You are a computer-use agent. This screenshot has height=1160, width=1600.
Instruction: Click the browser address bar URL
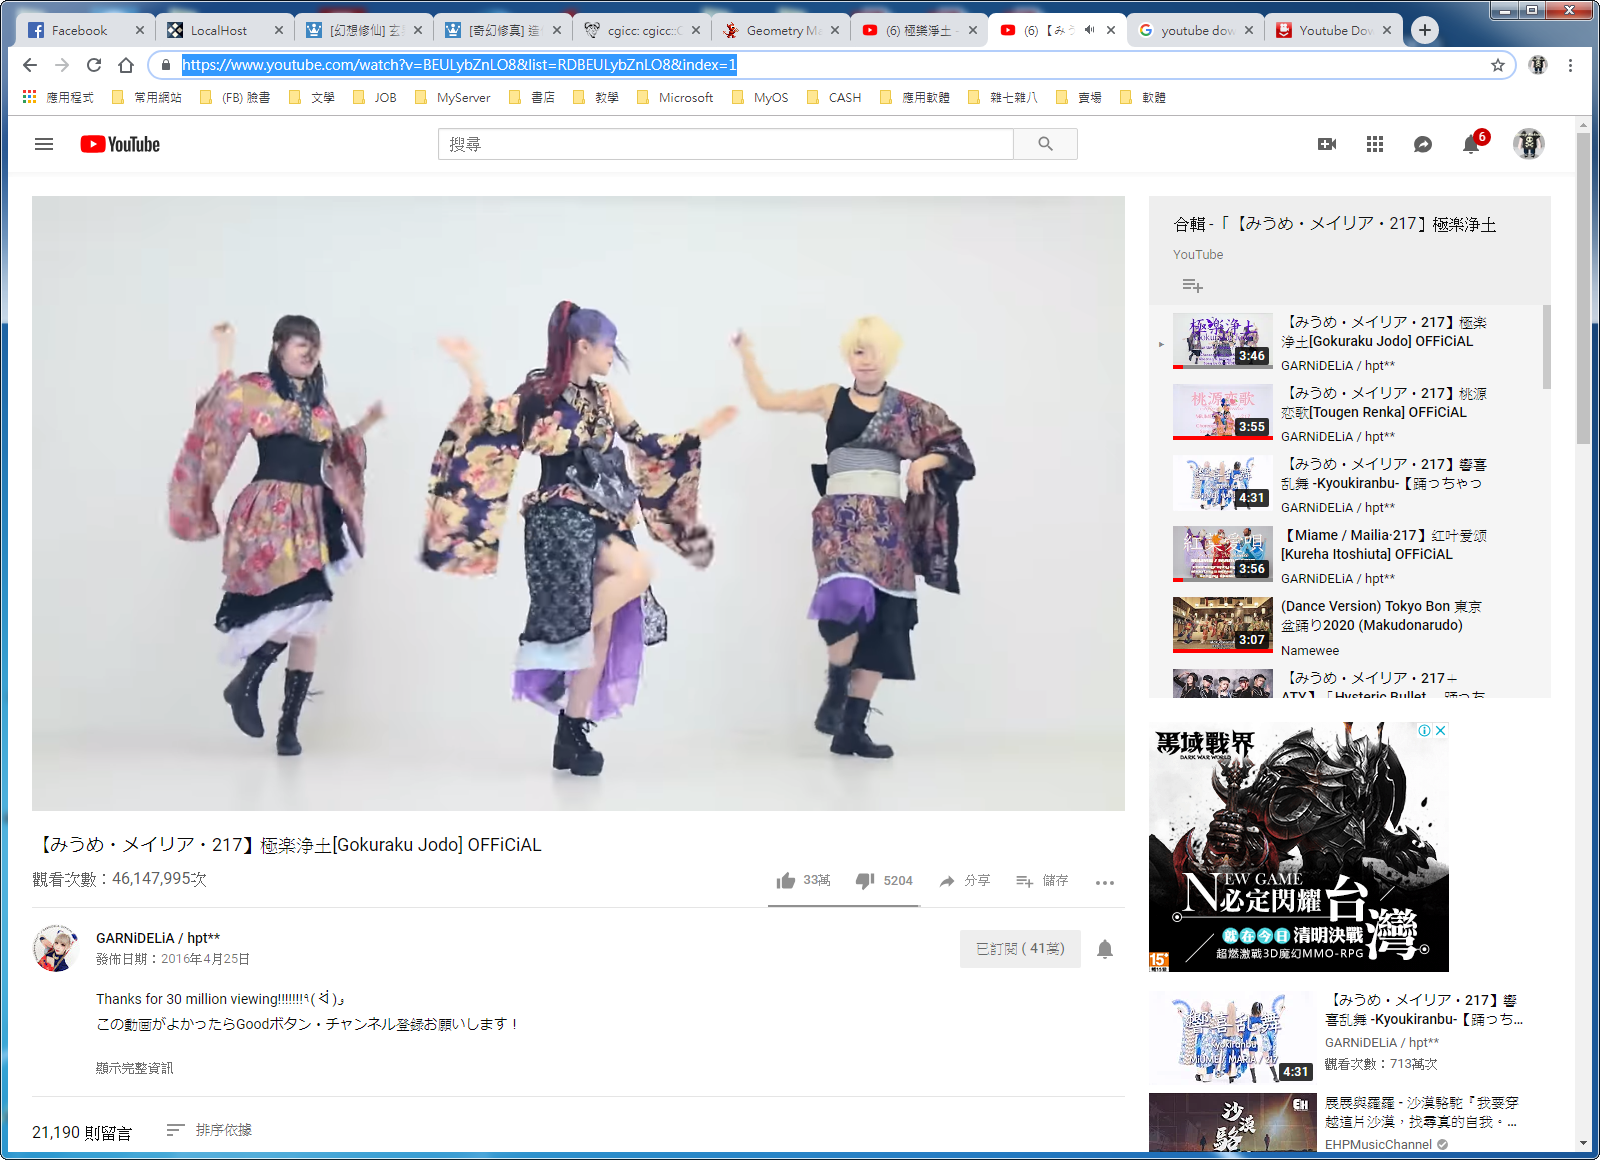click(459, 65)
